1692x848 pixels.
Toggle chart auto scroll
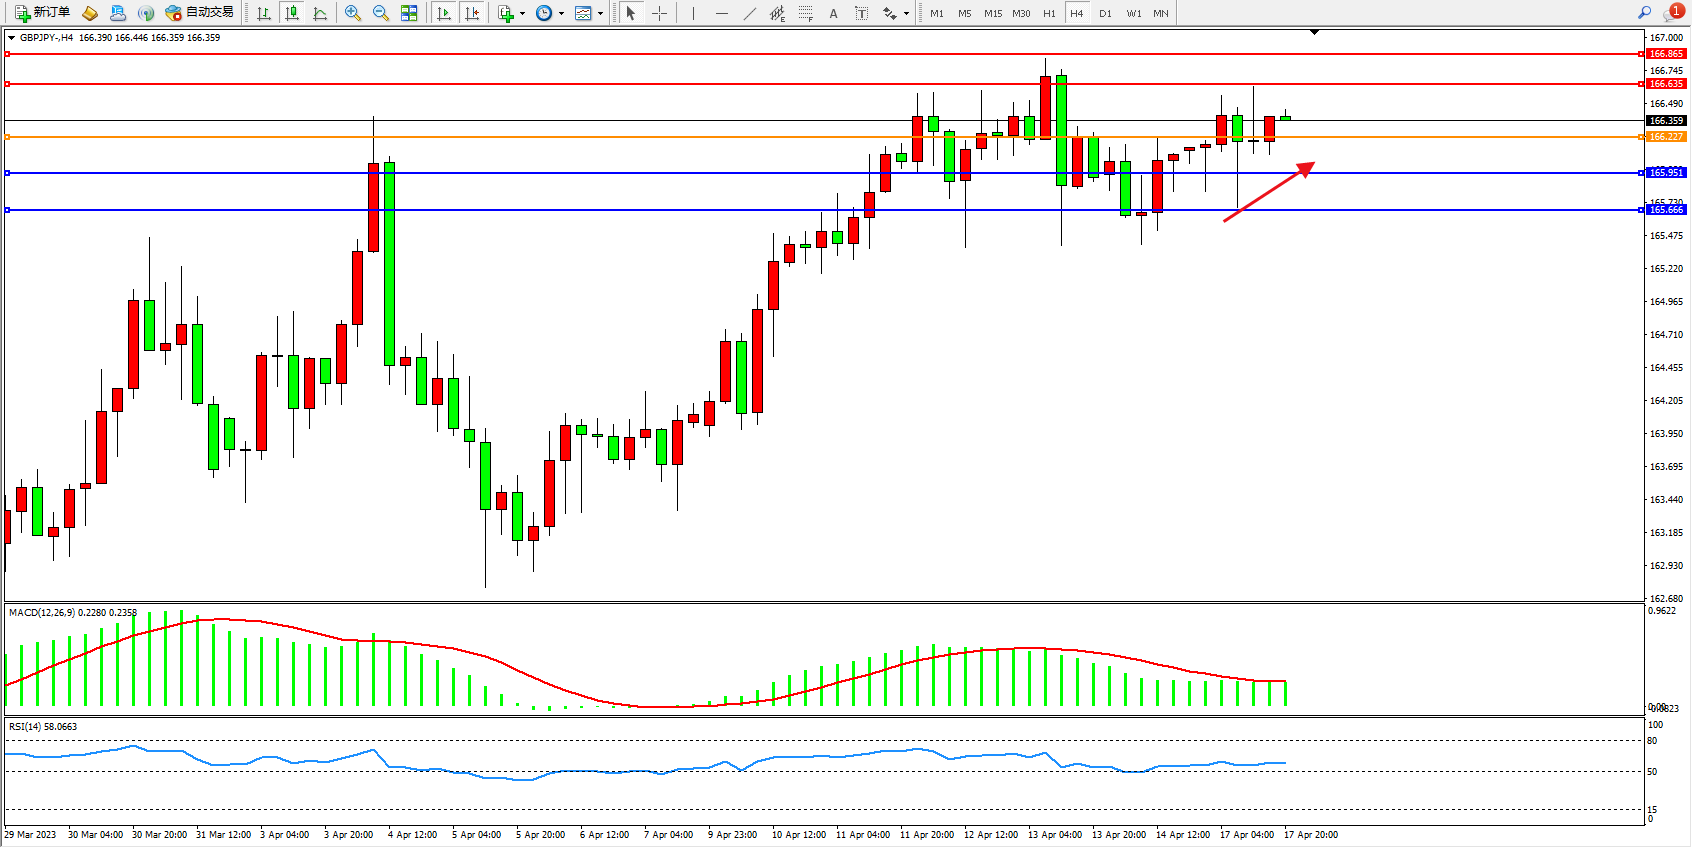444,13
